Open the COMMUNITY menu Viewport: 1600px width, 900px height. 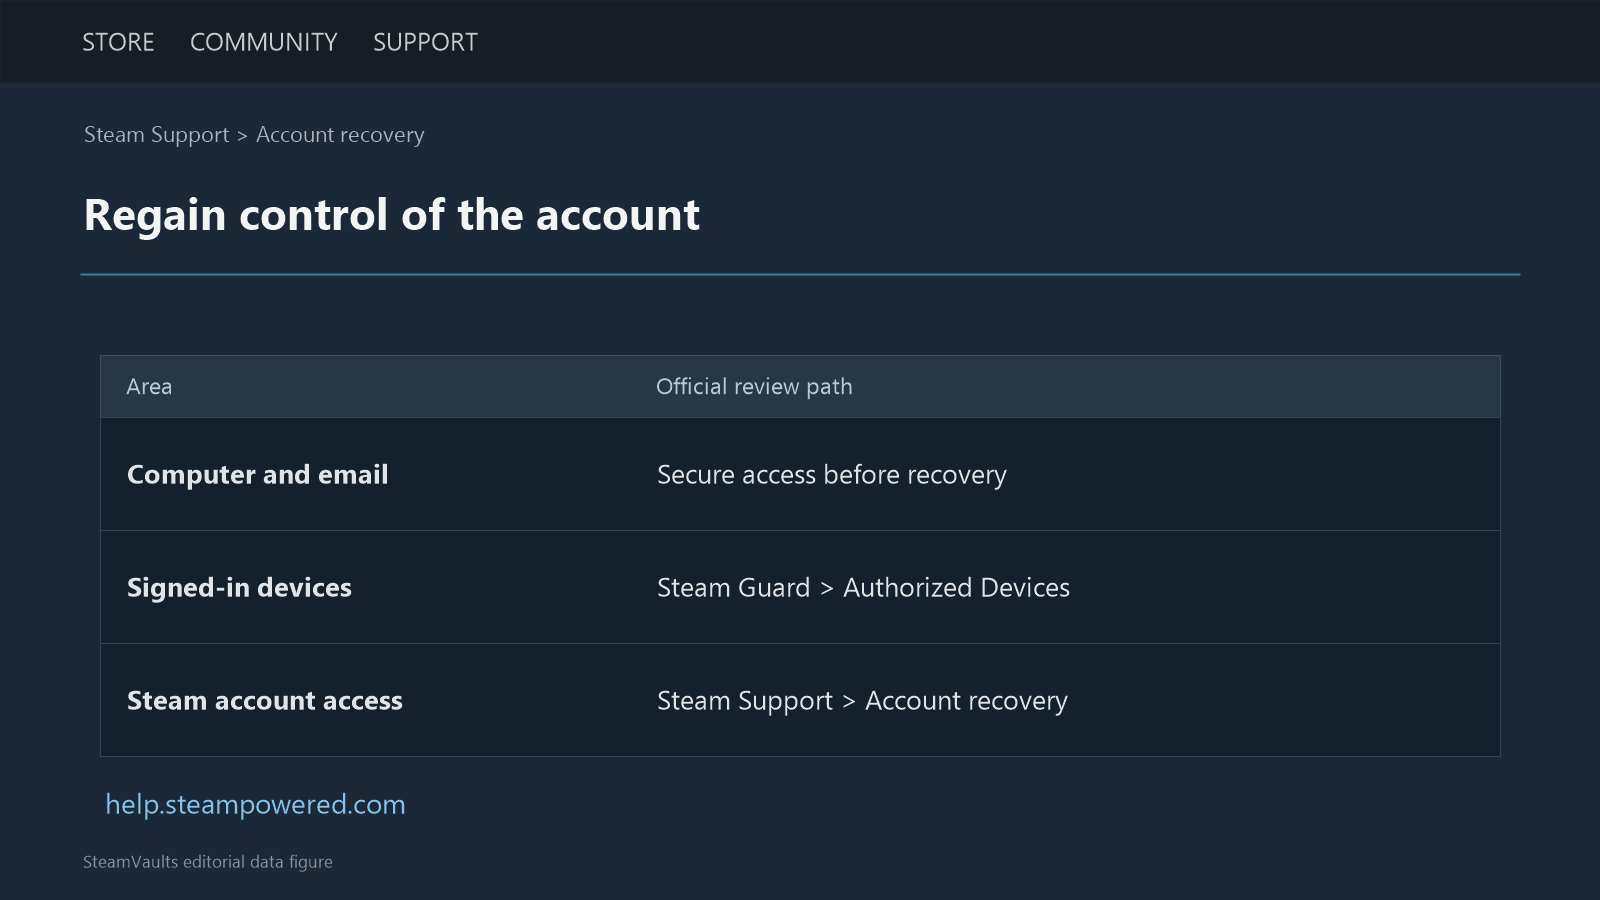pos(264,42)
